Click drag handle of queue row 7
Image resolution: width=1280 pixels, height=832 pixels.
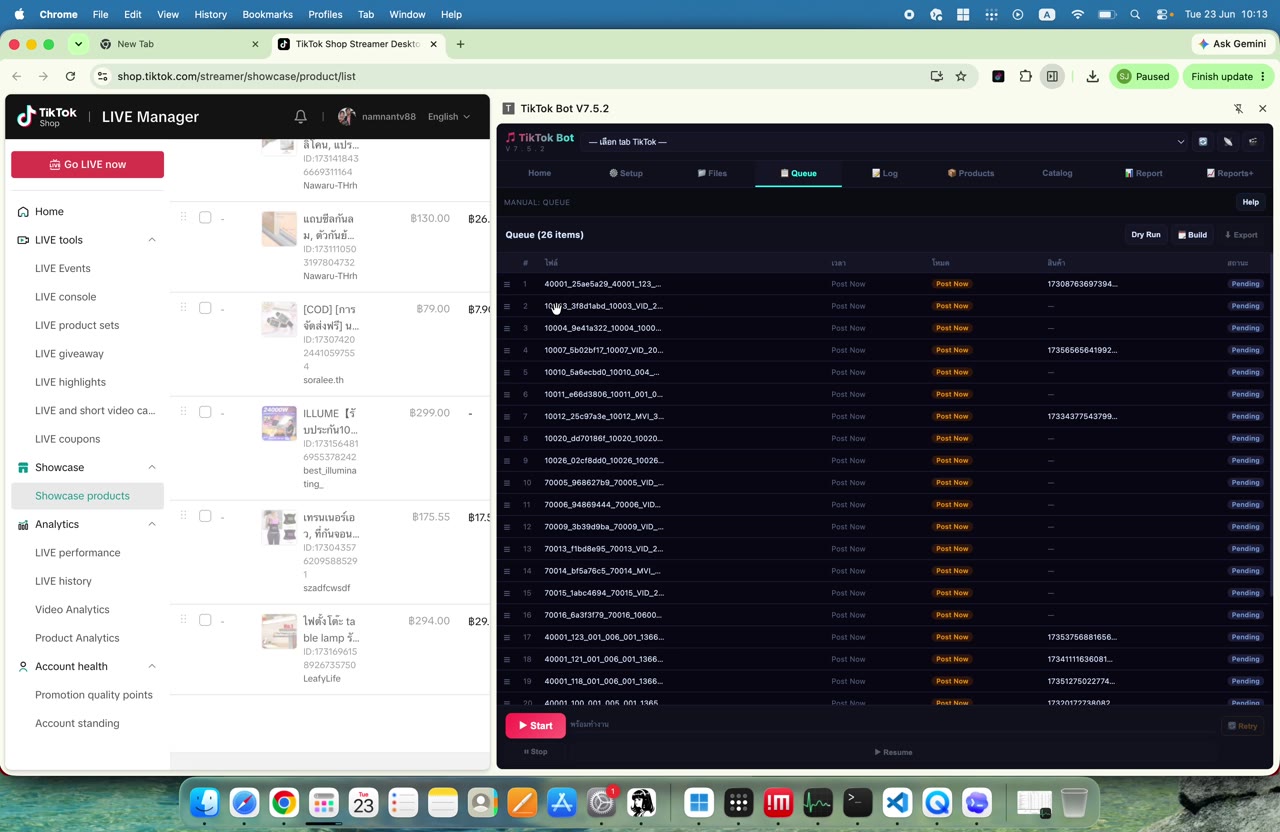[507, 417]
